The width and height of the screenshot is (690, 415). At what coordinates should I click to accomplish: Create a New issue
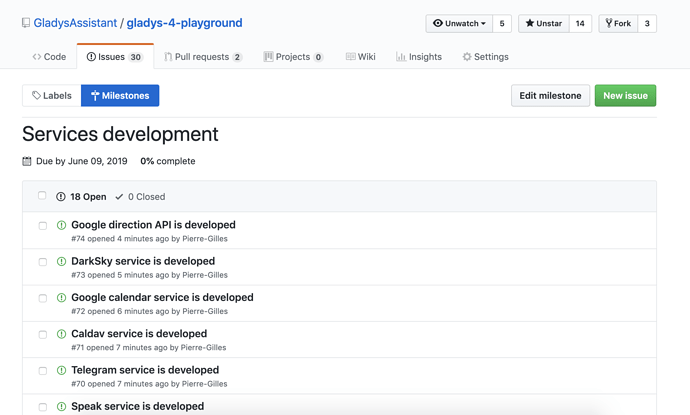point(625,95)
